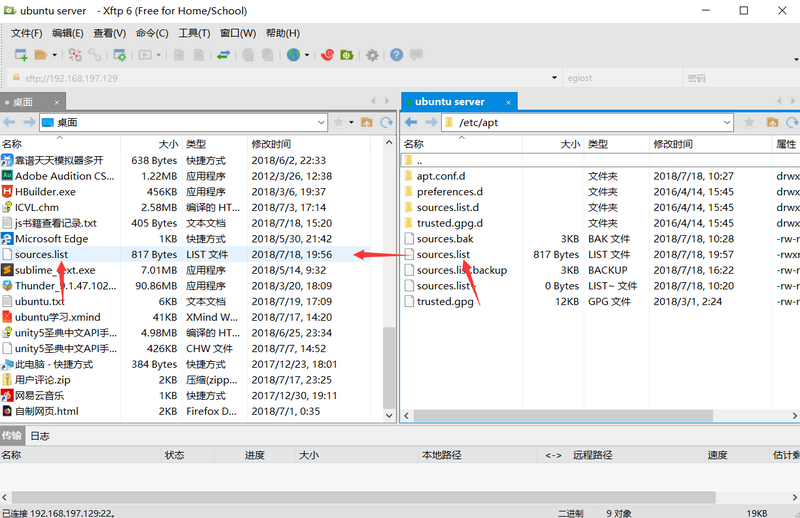Click the globe encoding icon
Viewport: 800px width, 518px height.
(x=293, y=55)
